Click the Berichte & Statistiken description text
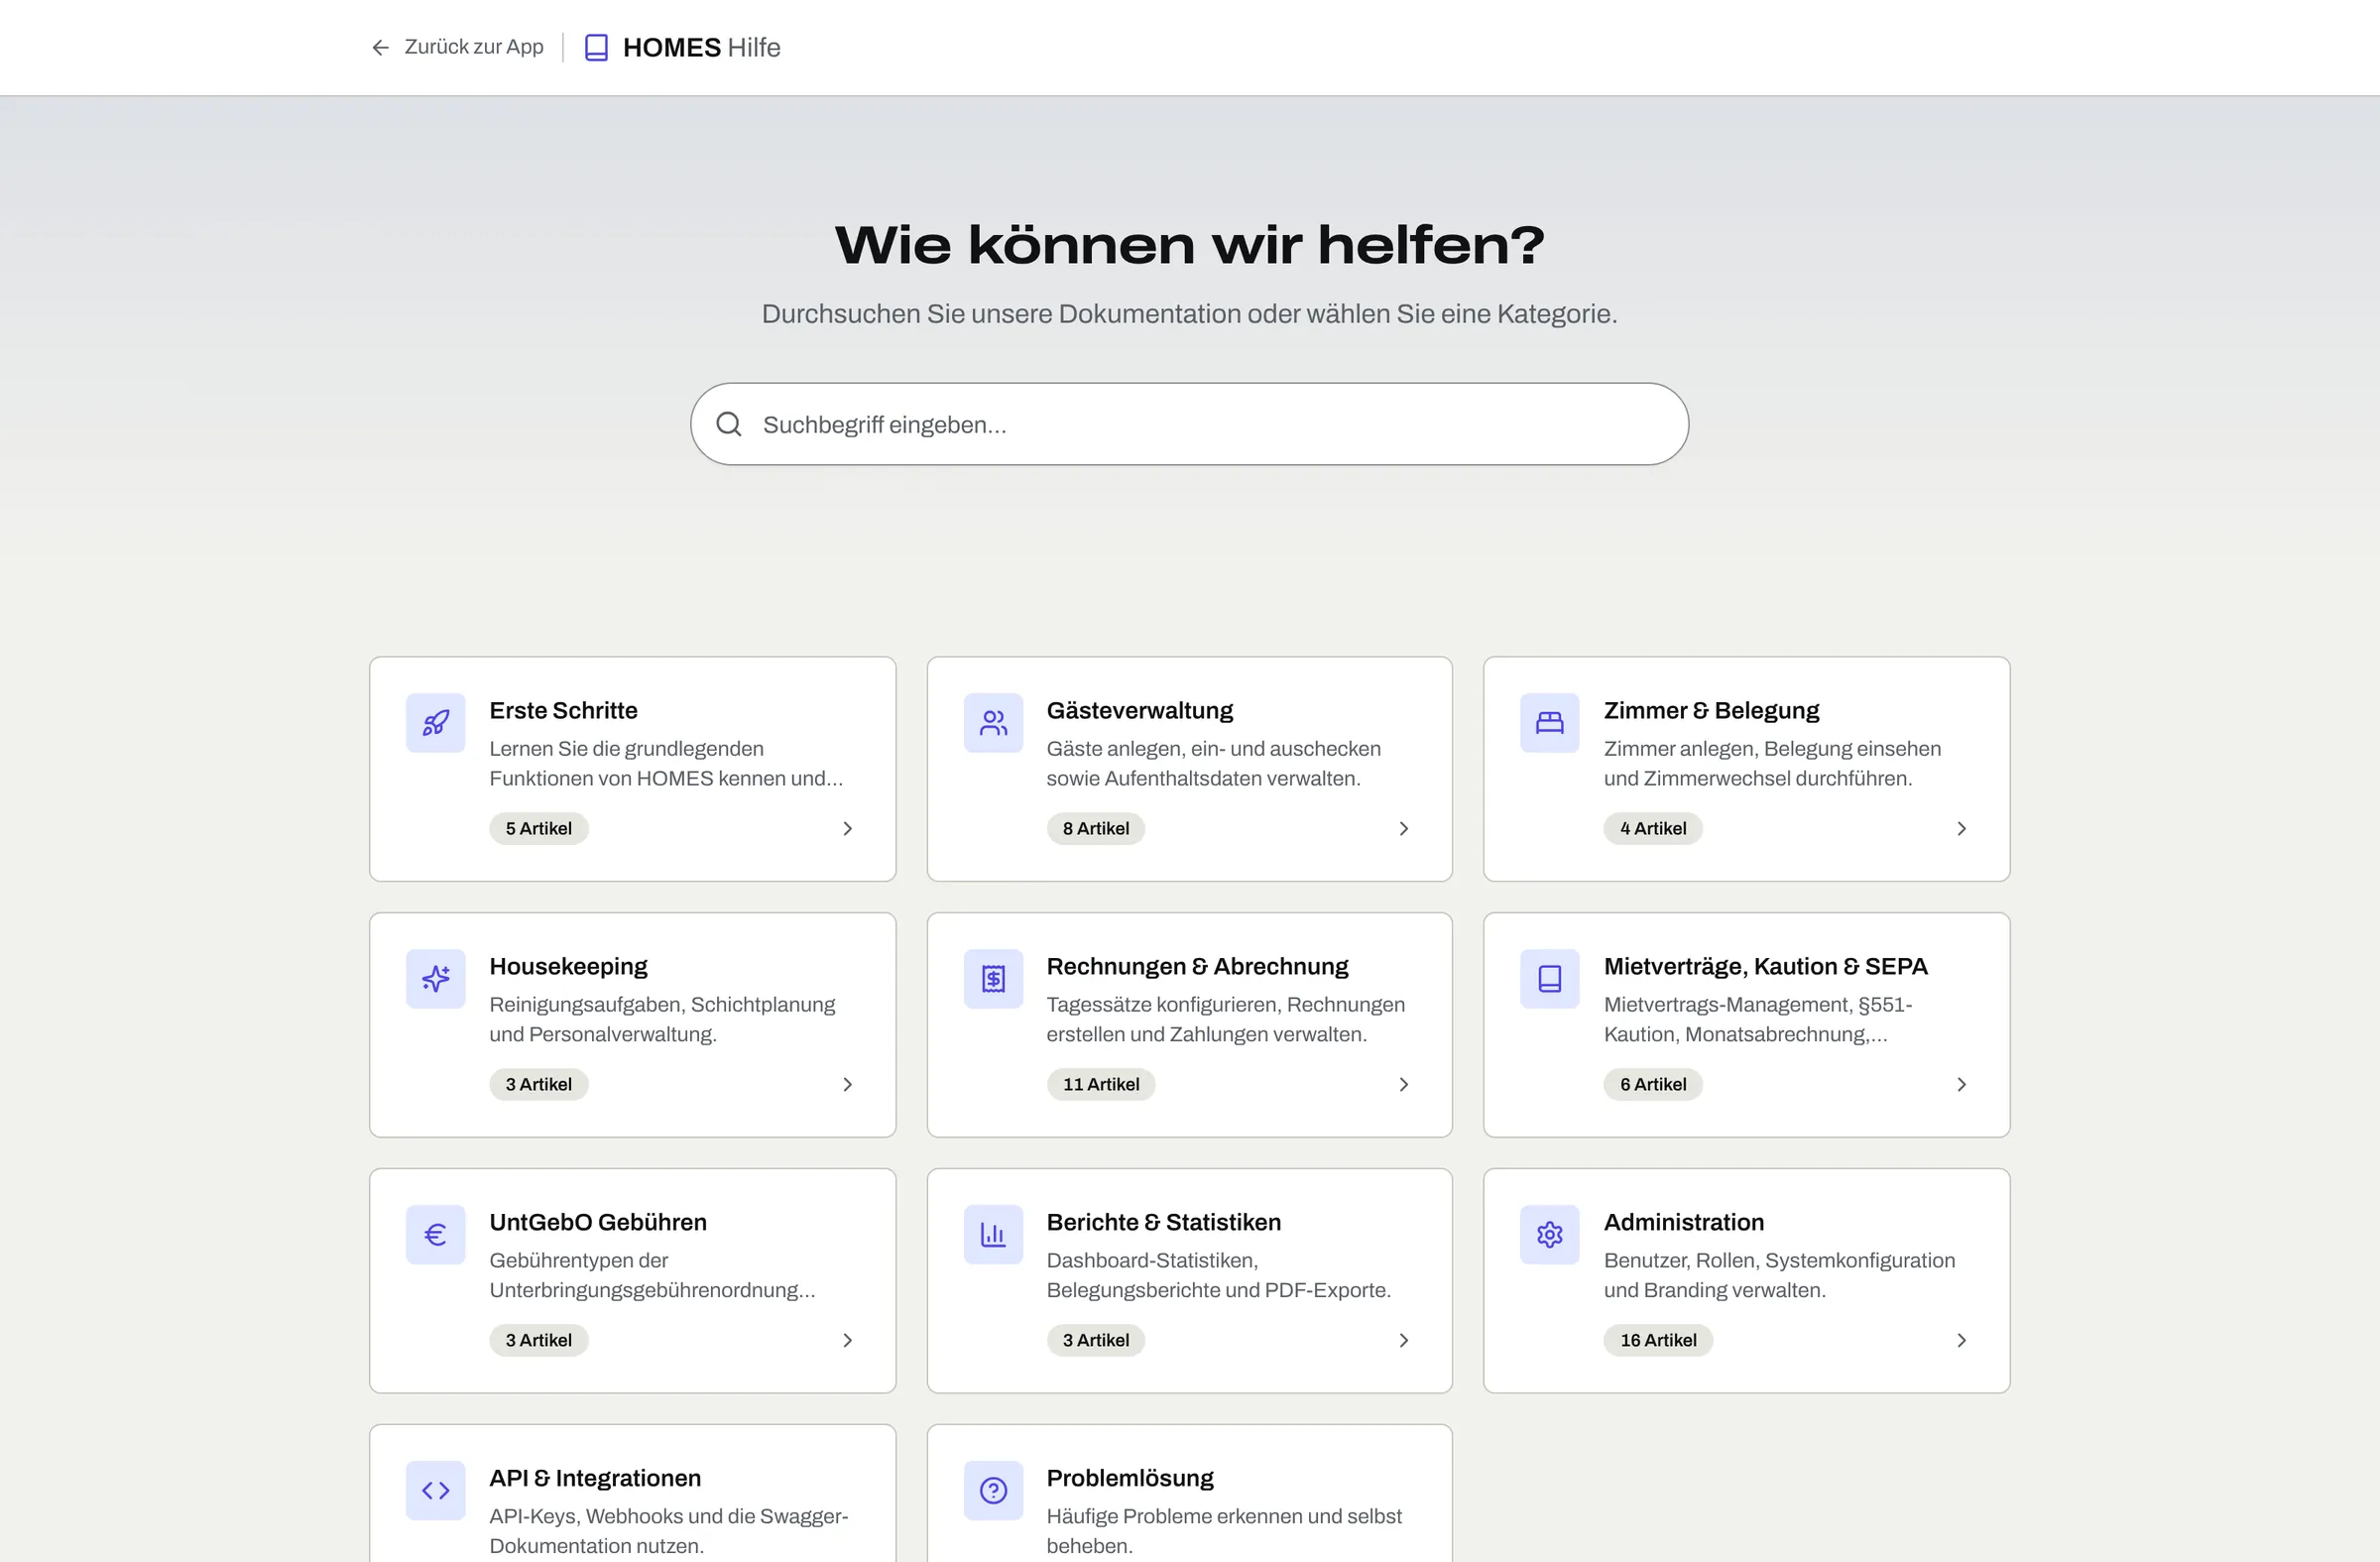 point(1218,1275)
